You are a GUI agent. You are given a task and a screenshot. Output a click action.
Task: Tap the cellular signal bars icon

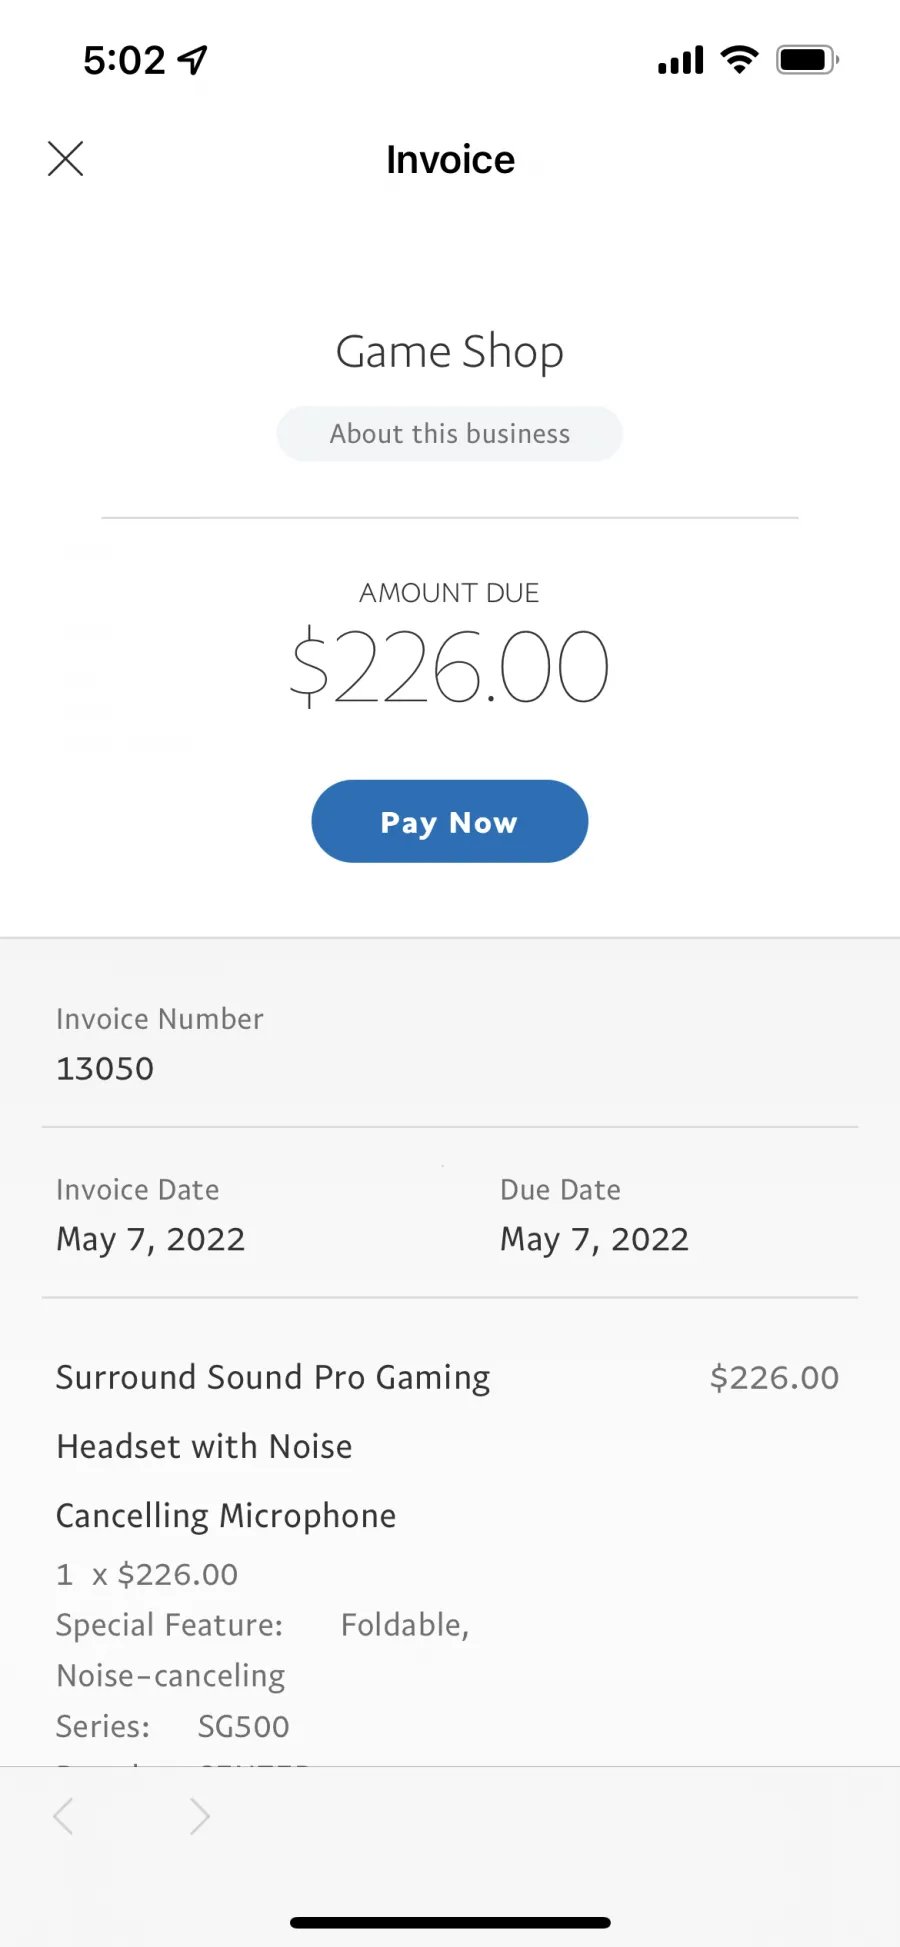pos(681,60)
